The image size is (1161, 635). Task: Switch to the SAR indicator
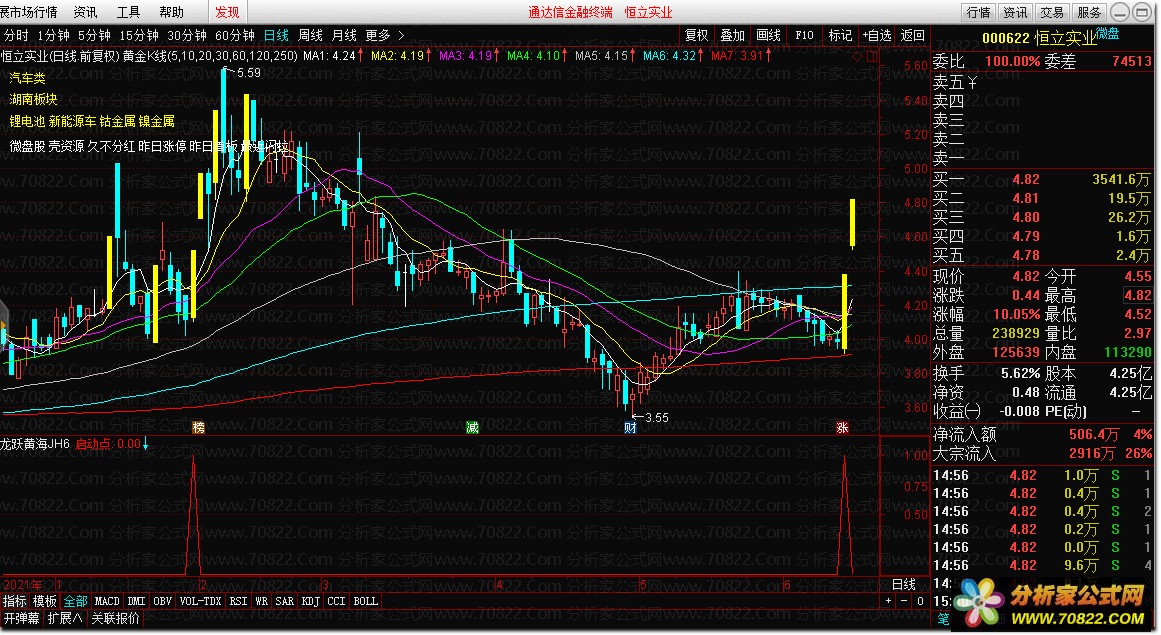[x=284, y=601]
